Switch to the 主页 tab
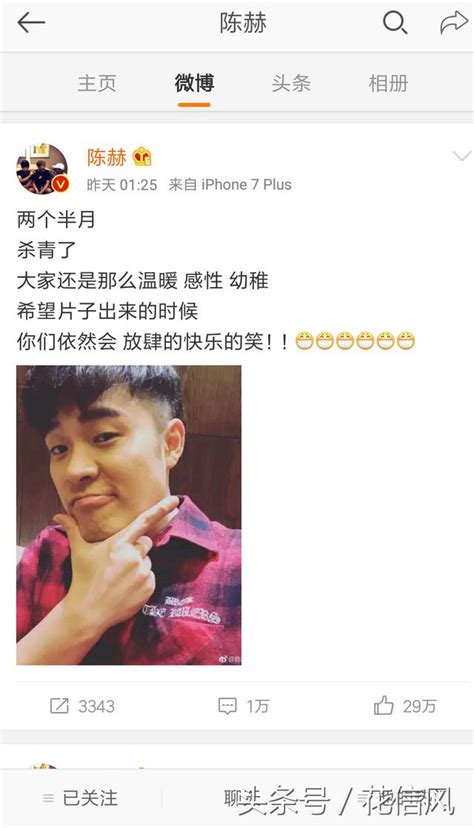The height and width of the screenshot is (828, 474). (97, 83)
